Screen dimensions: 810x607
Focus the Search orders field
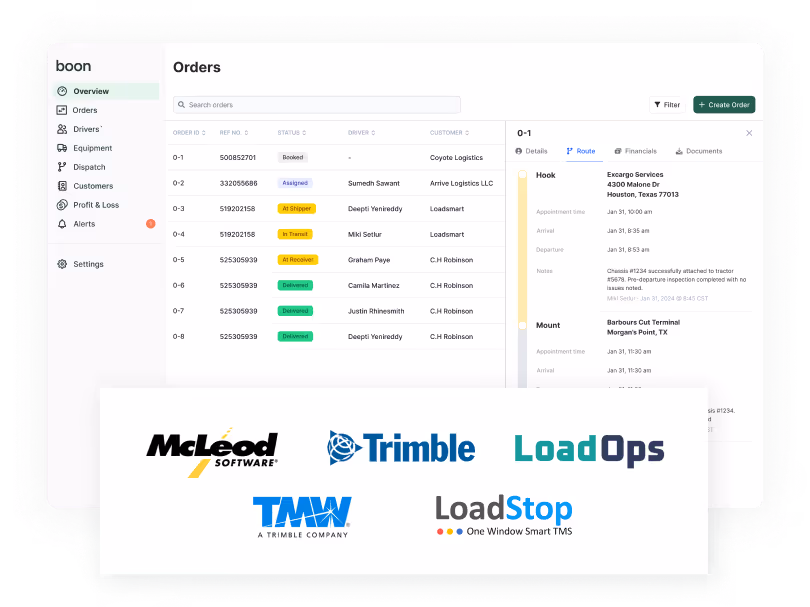317,105
